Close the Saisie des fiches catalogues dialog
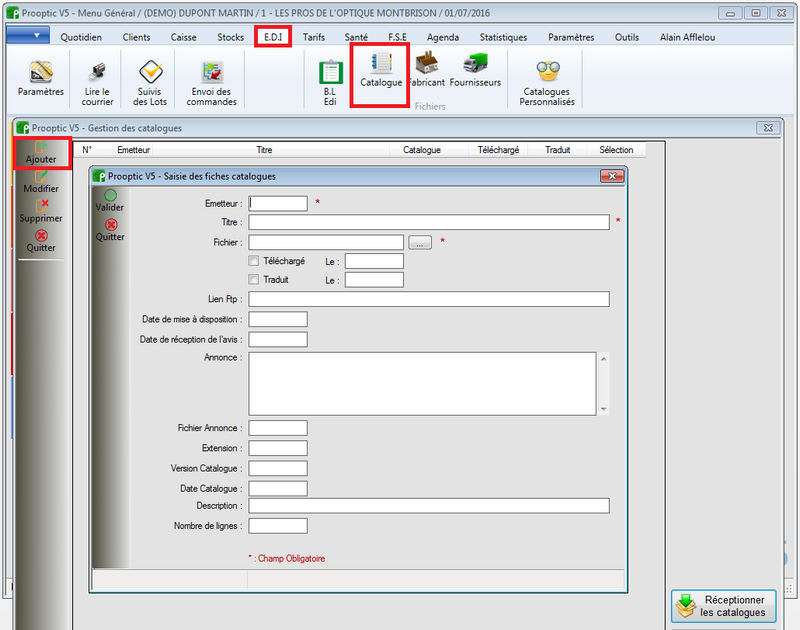The height and width of the screenshot is (630, 800). point(612,176)
